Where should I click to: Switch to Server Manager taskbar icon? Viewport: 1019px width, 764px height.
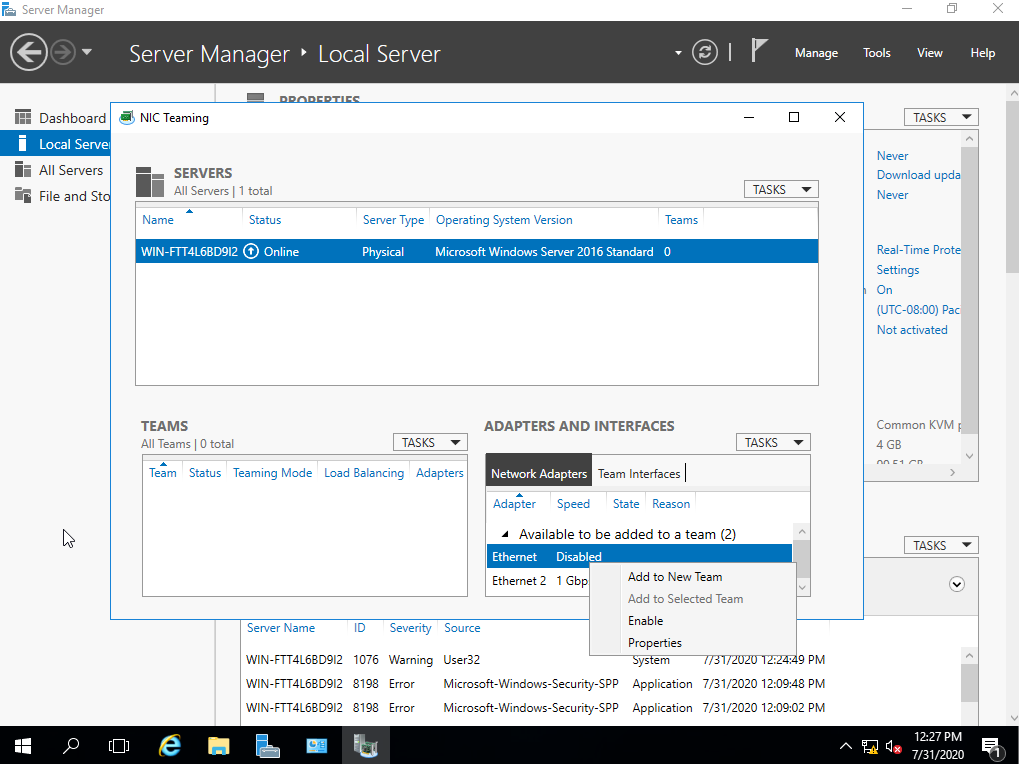[x=267, y=746]
